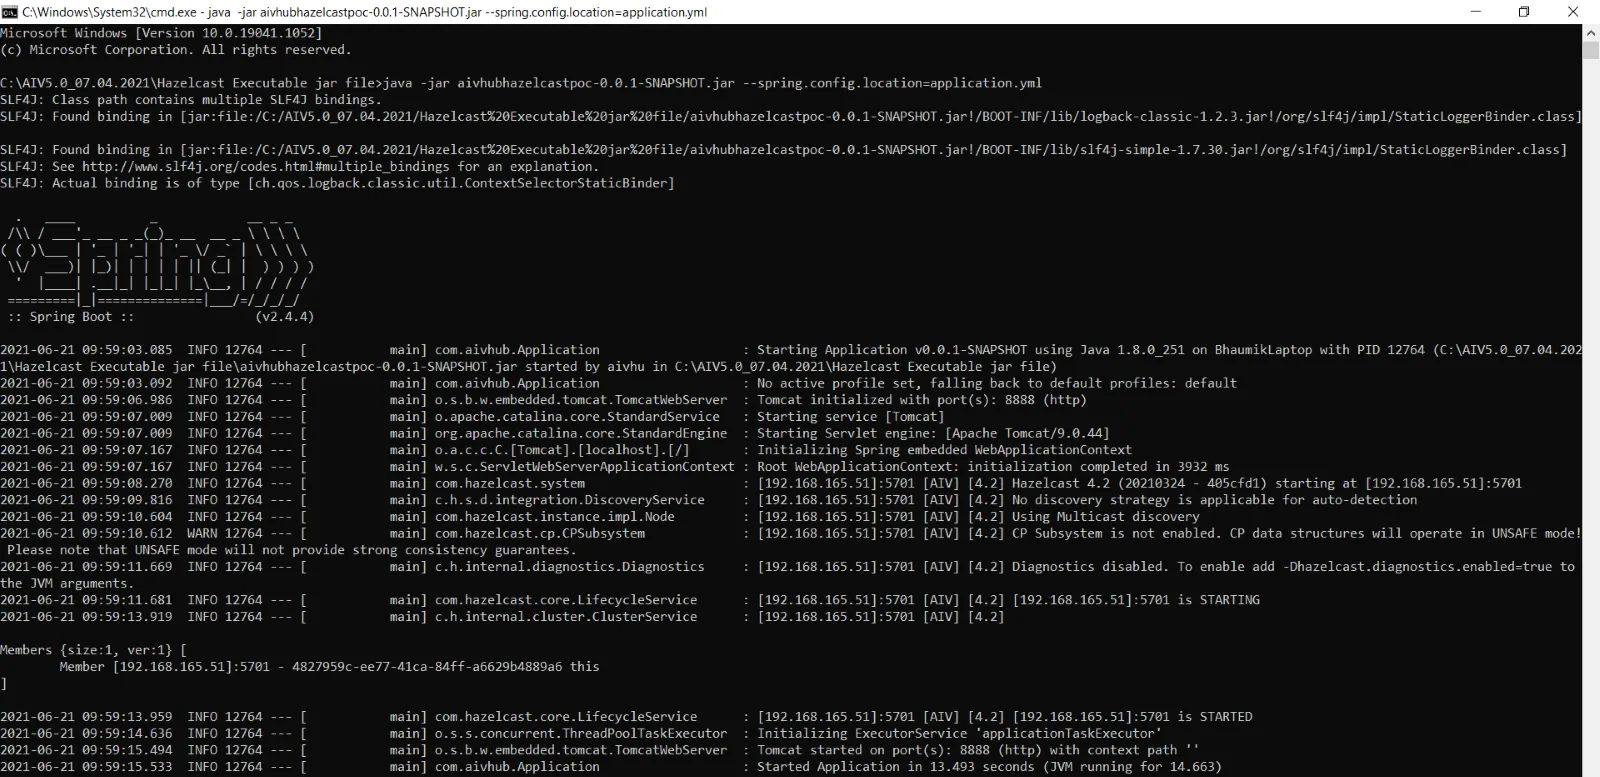
Task: Click the slf4j.org multiple_bindings URL
Action: [265, 167]
